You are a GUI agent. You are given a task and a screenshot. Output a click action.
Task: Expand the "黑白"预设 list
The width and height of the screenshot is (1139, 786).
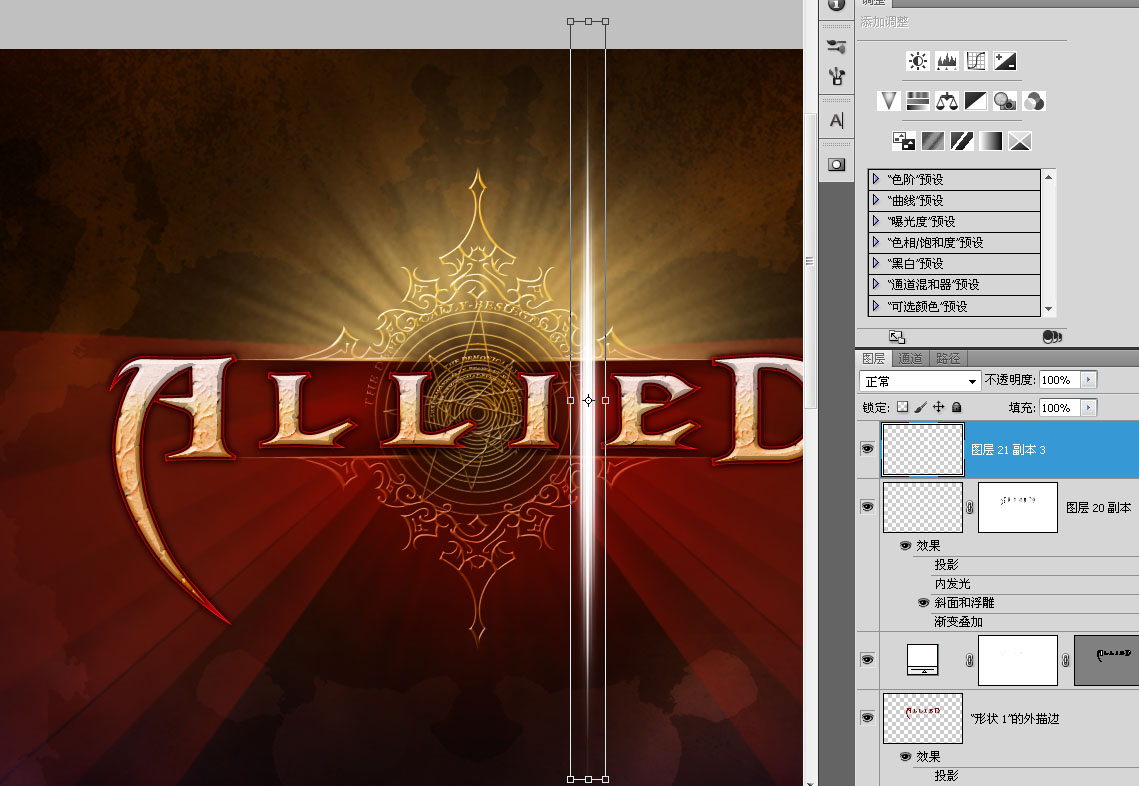coord(876,263)
